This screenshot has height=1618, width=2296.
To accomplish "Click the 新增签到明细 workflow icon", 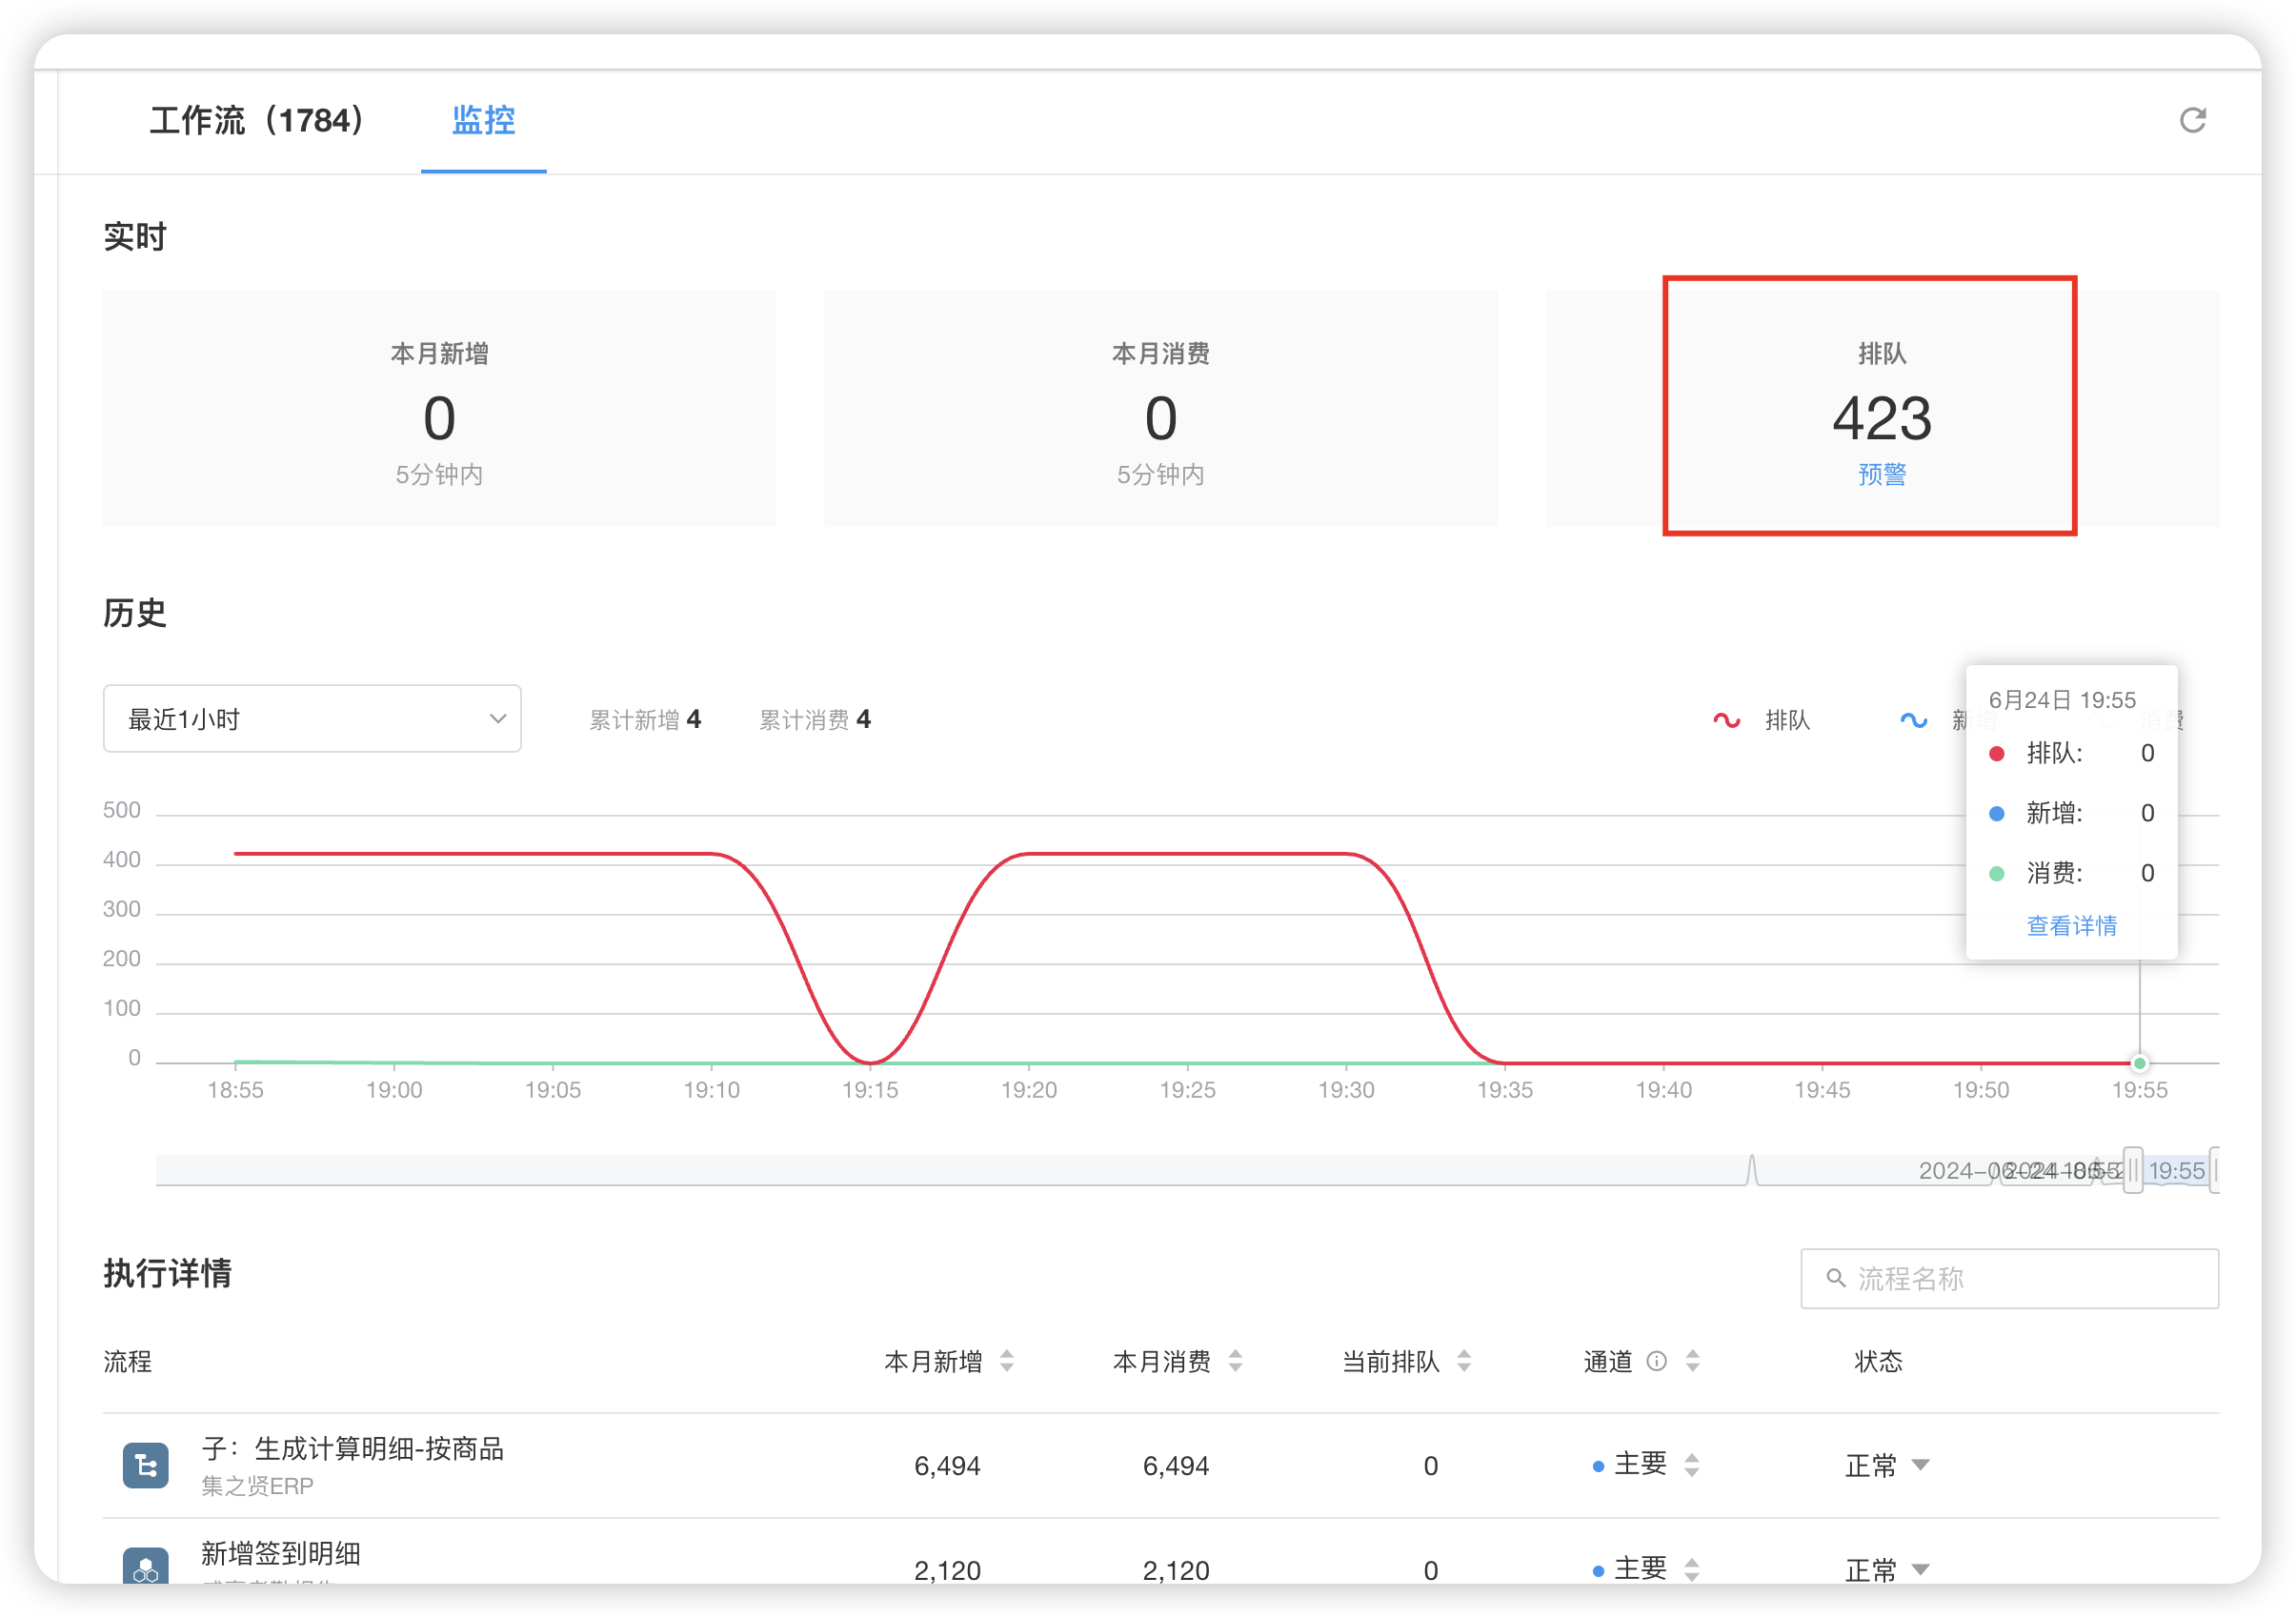I will click(x=146, y=1566).
